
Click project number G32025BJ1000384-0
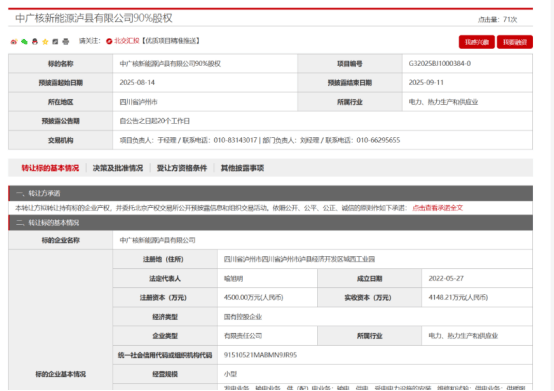click(440, 64)
